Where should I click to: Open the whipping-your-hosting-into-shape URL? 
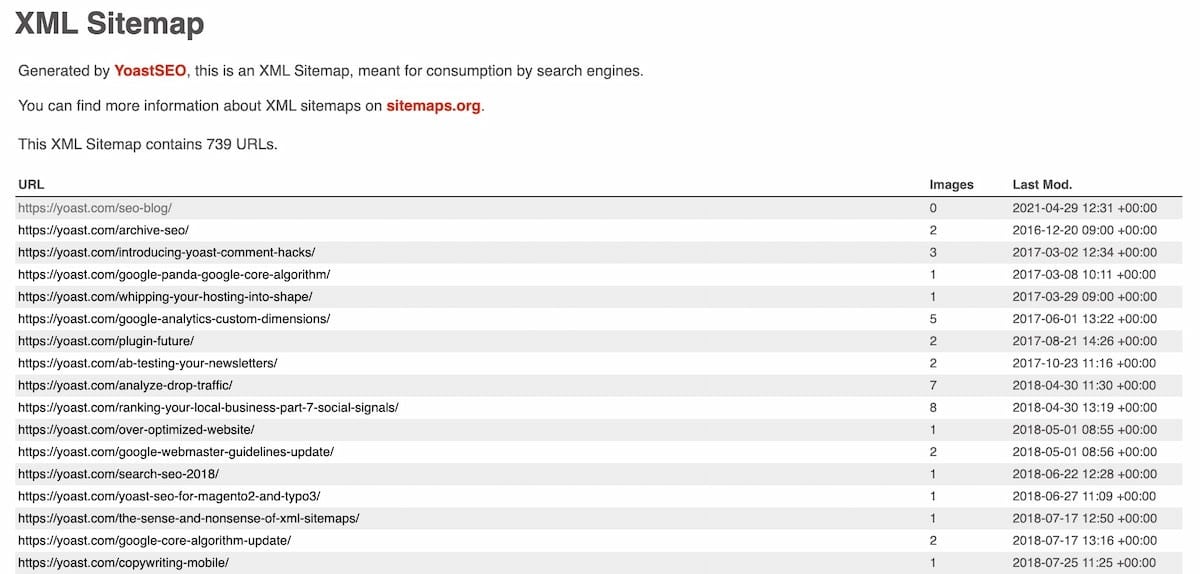(165, 297)
